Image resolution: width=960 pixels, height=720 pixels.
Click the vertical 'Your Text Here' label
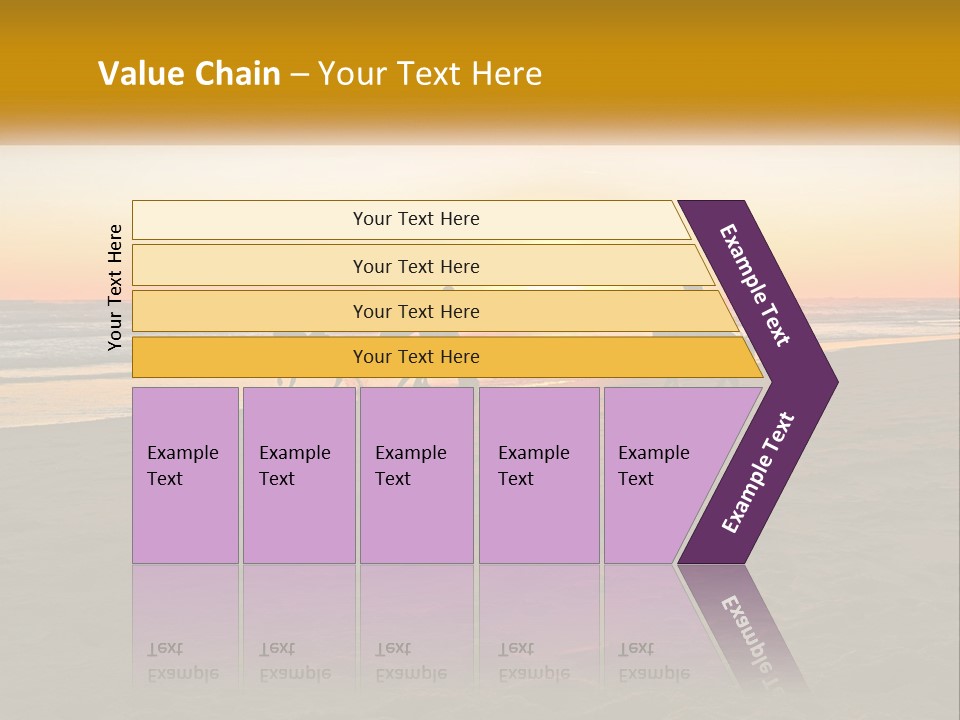click(115, 287)
